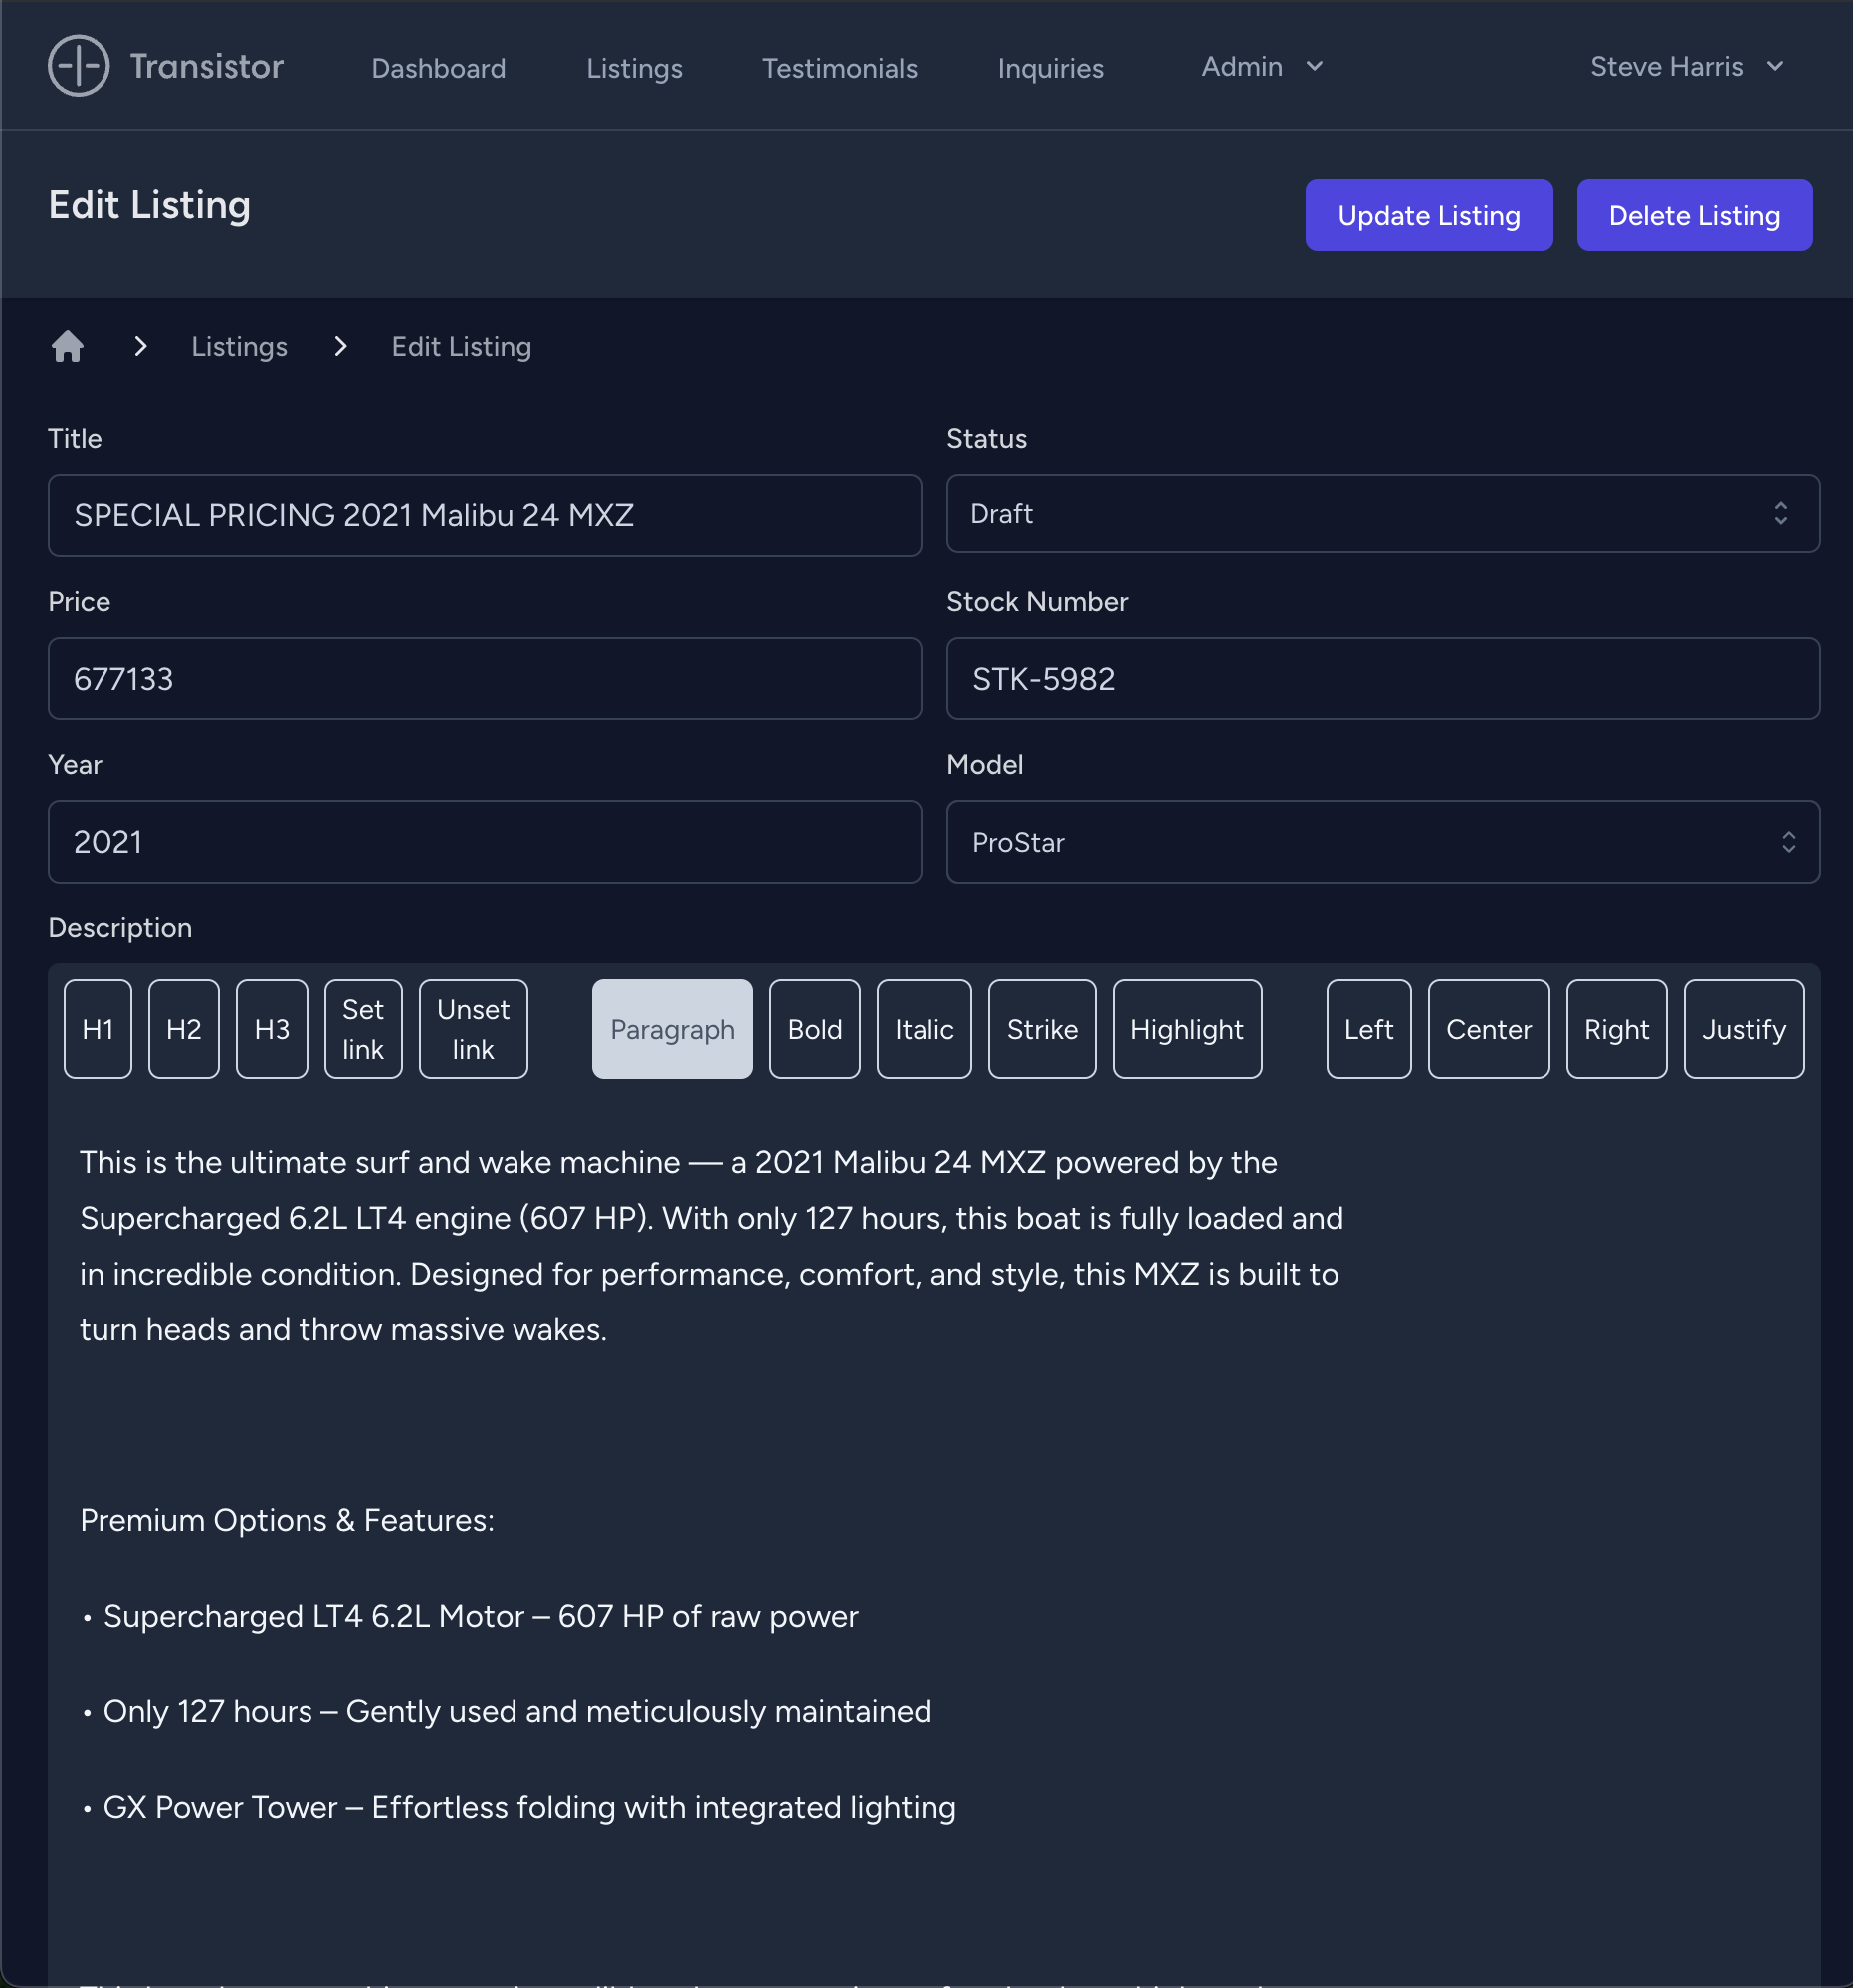Toggle Italic formatting
The width and height of the screenshot is (1853, 1988).
click(924, 1029)
